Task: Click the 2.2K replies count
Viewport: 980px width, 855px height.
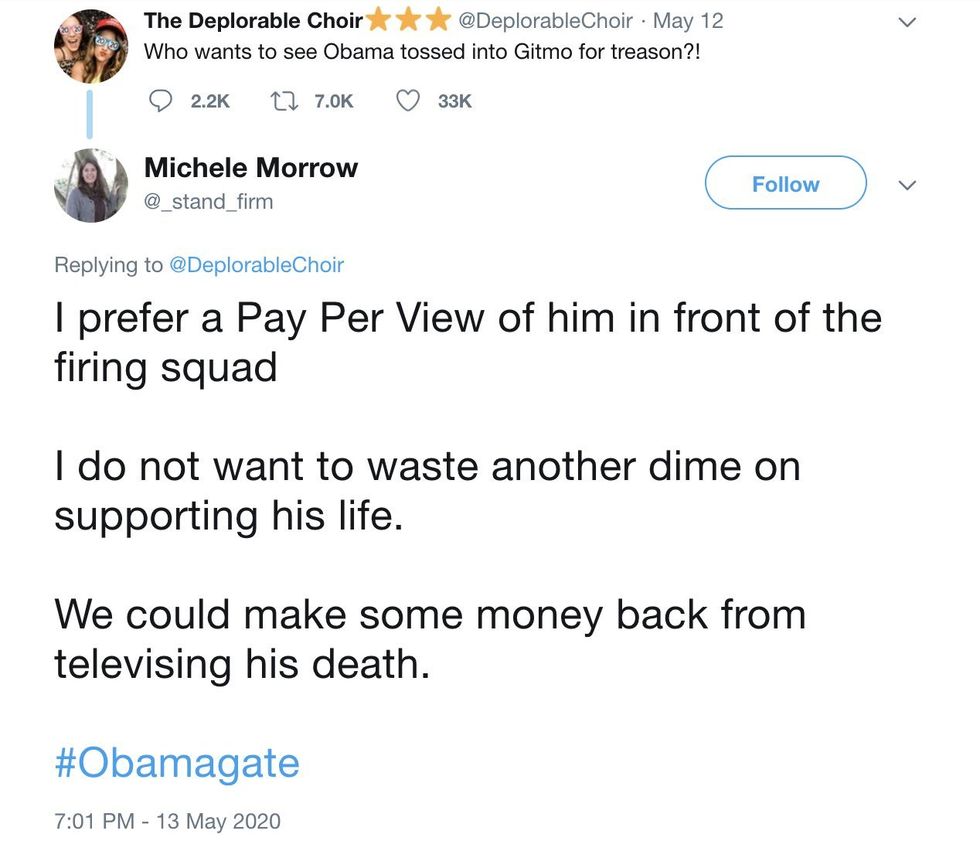Action: click(210, 101)
